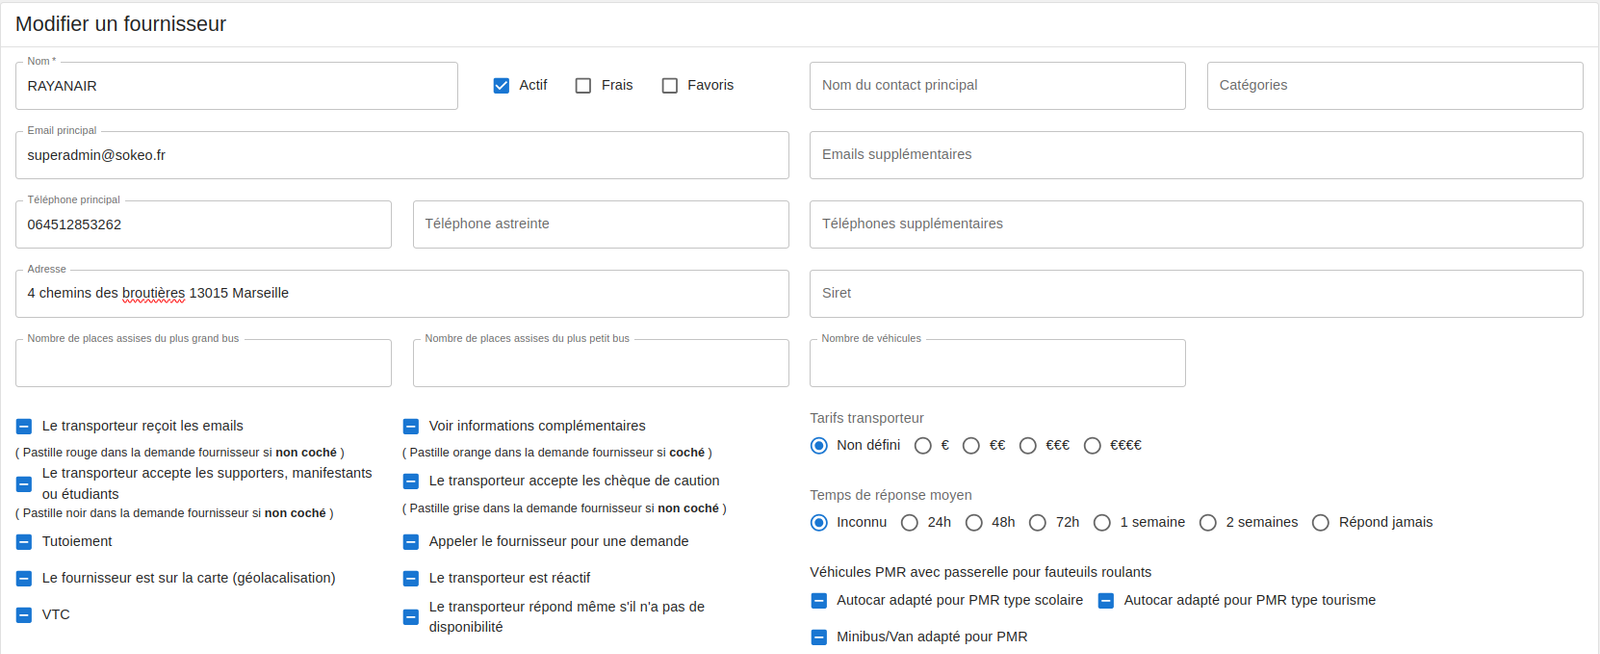
Task: Select the €€ tarif radio button
Action: point(971,446)
